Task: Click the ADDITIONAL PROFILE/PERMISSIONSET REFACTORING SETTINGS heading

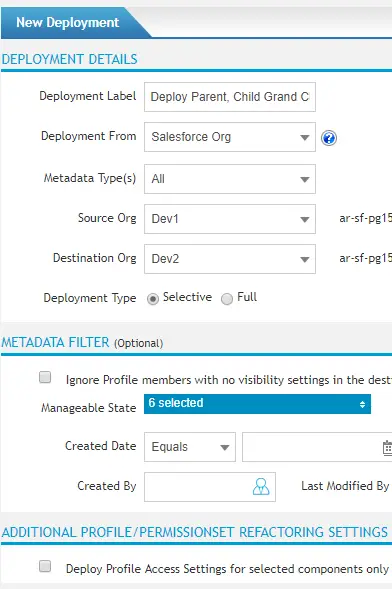Action: [194, 532]
